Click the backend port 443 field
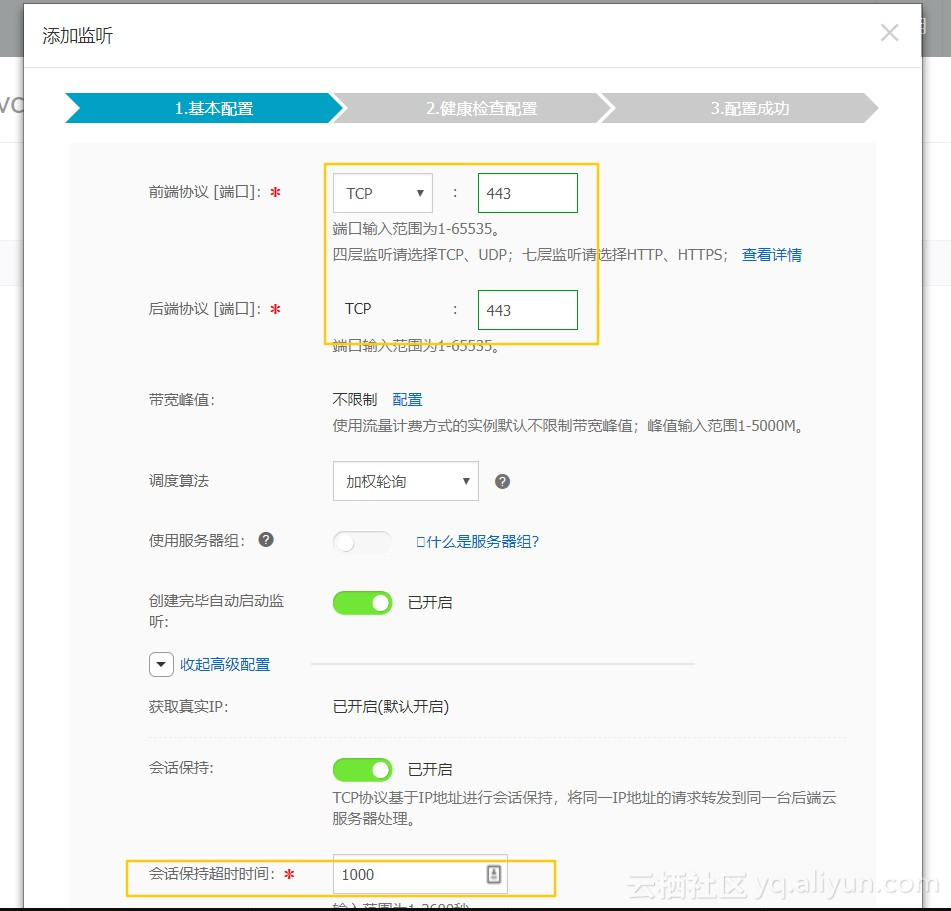 point(528,310)
